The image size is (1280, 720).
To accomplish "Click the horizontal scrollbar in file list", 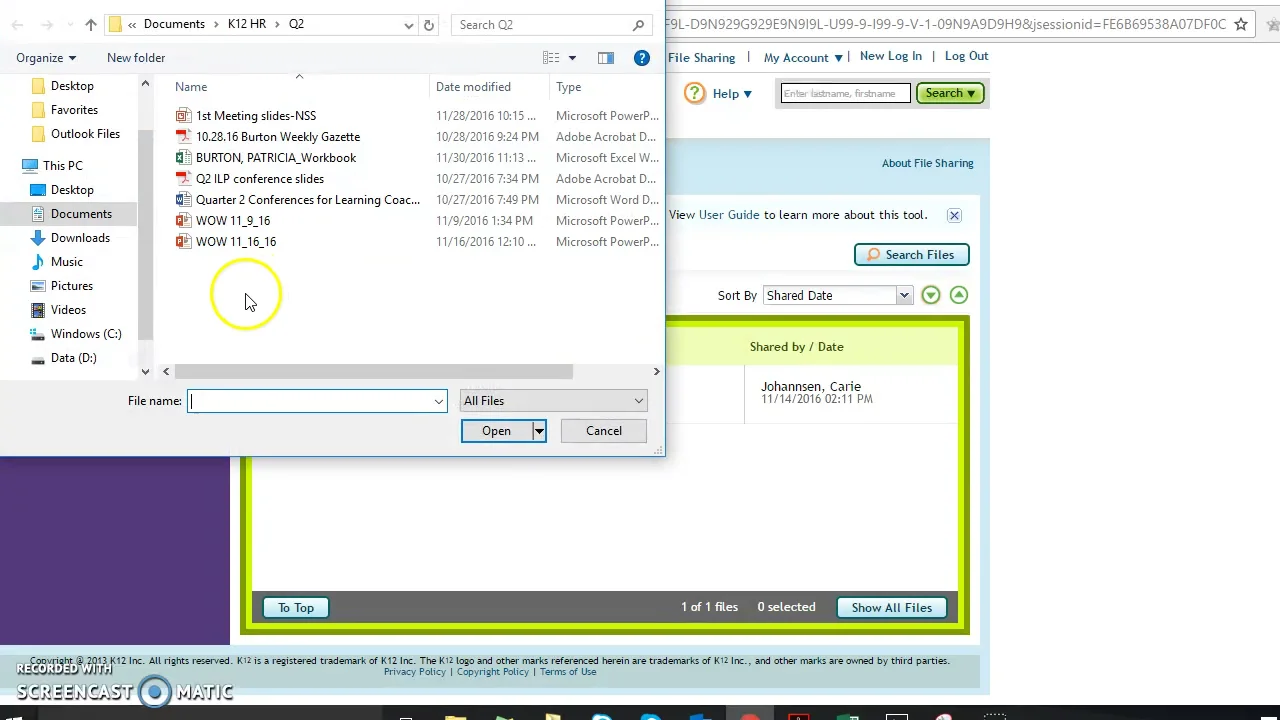I will [x=374, y=372].
